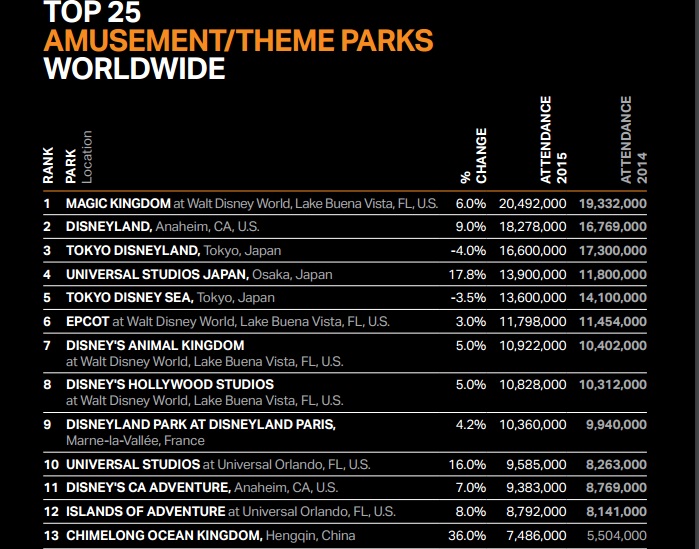Click the Amusement/Theme Parks orange heading
Screen dimensions: 699x549
coord(238,40)
